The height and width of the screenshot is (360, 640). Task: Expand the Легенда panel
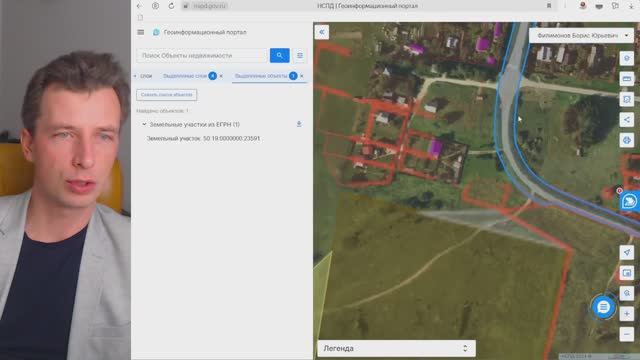tap(396, 349)
